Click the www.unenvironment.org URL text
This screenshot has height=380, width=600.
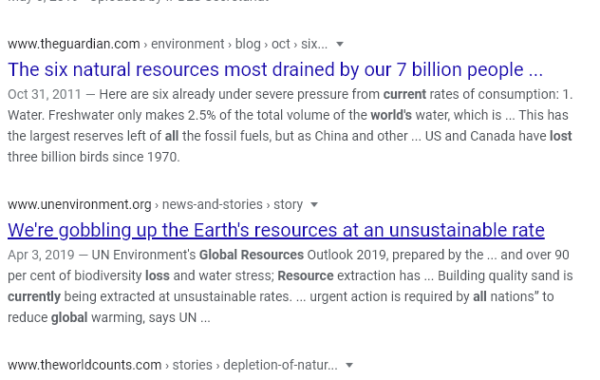(x=79, y=205)
